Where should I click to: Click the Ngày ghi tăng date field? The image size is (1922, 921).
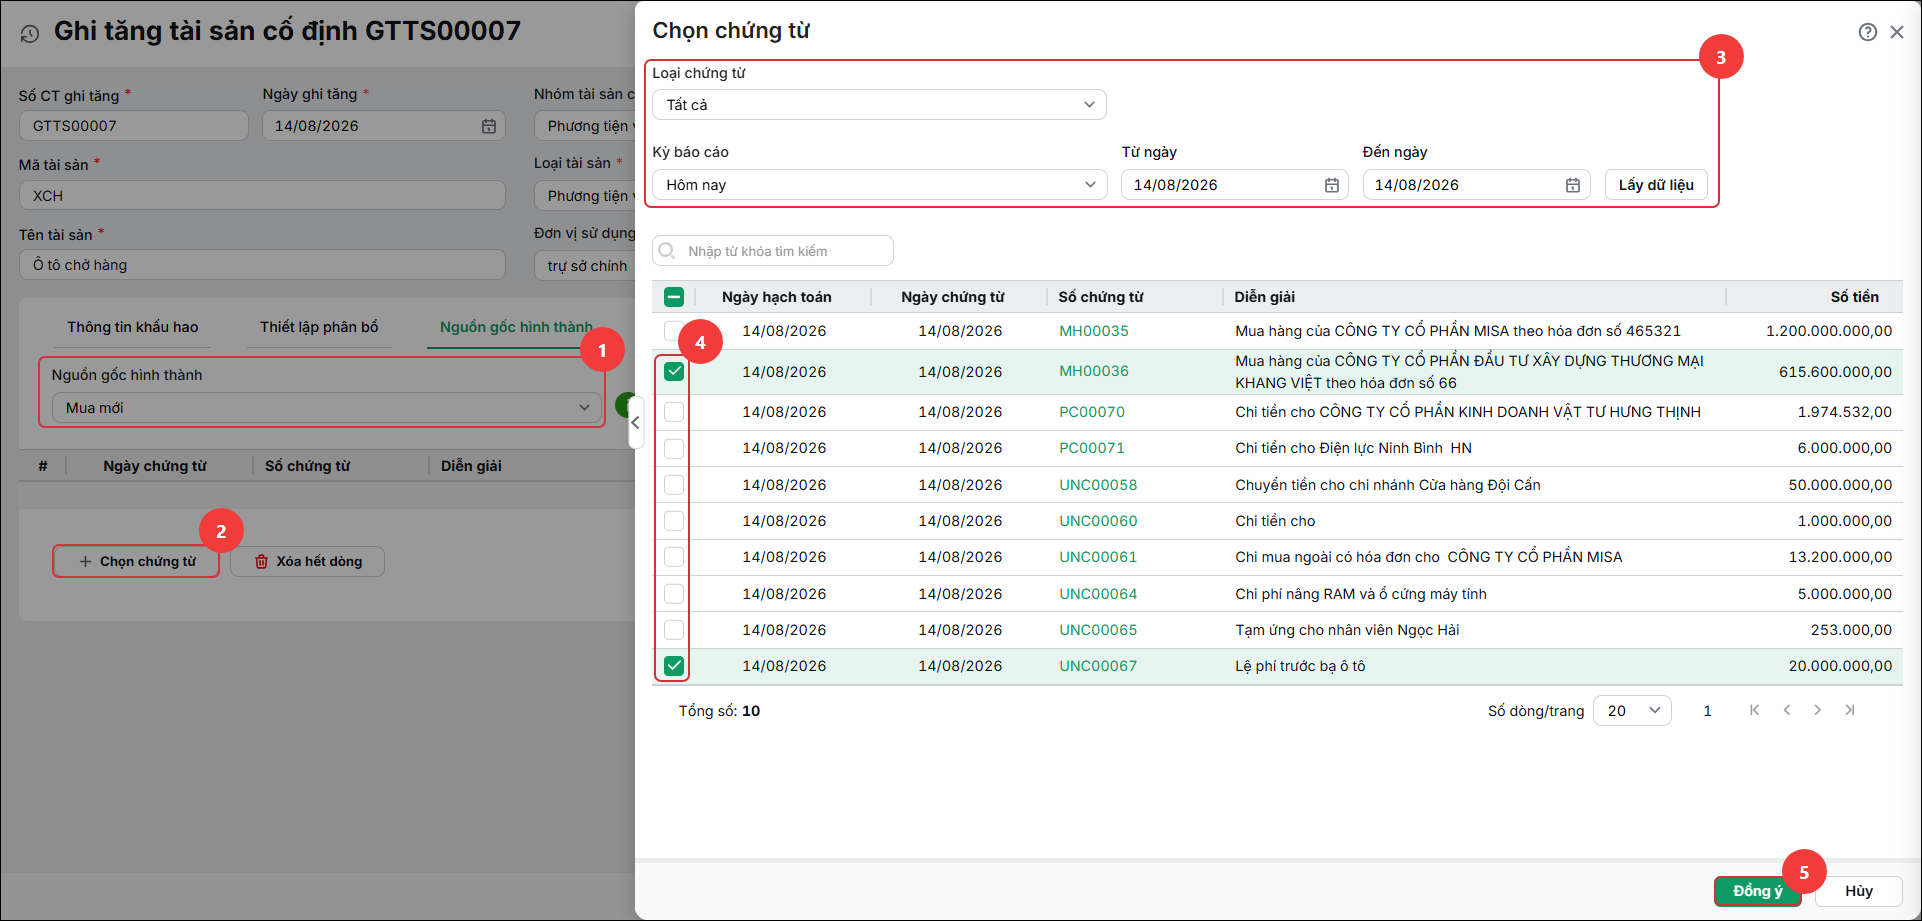click(x=384, y=126)
